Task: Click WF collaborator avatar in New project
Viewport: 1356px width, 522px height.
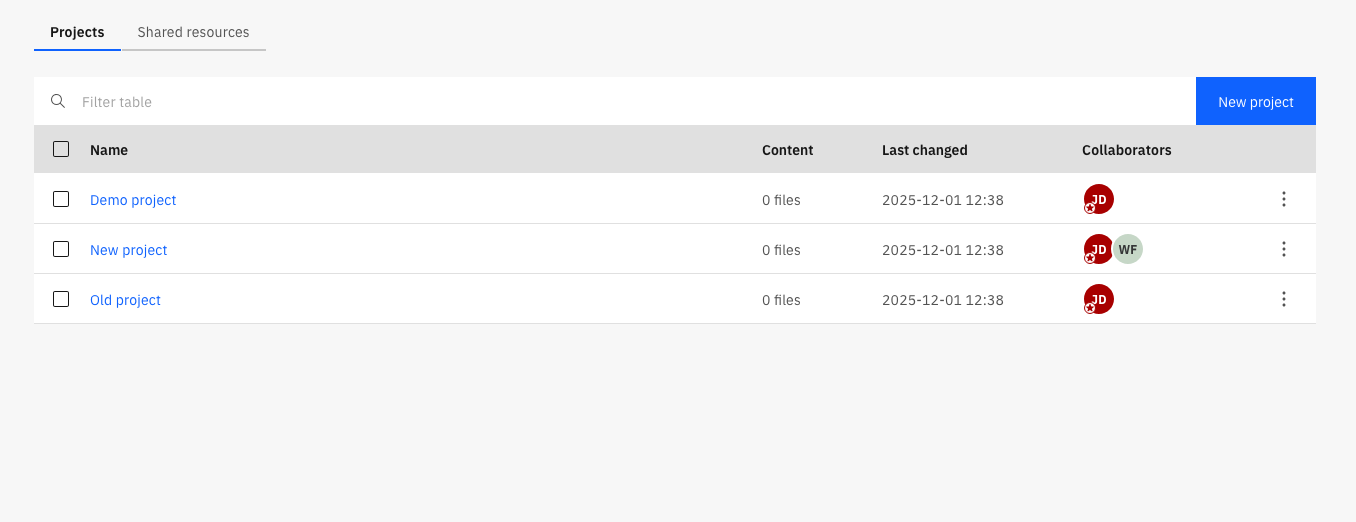Action: [x=1128, y=249]
